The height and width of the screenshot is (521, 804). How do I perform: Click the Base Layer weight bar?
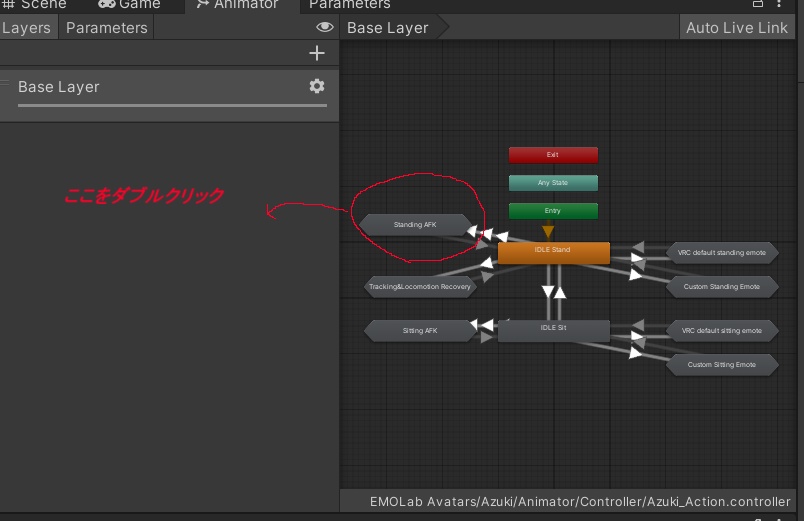(172, 106)
